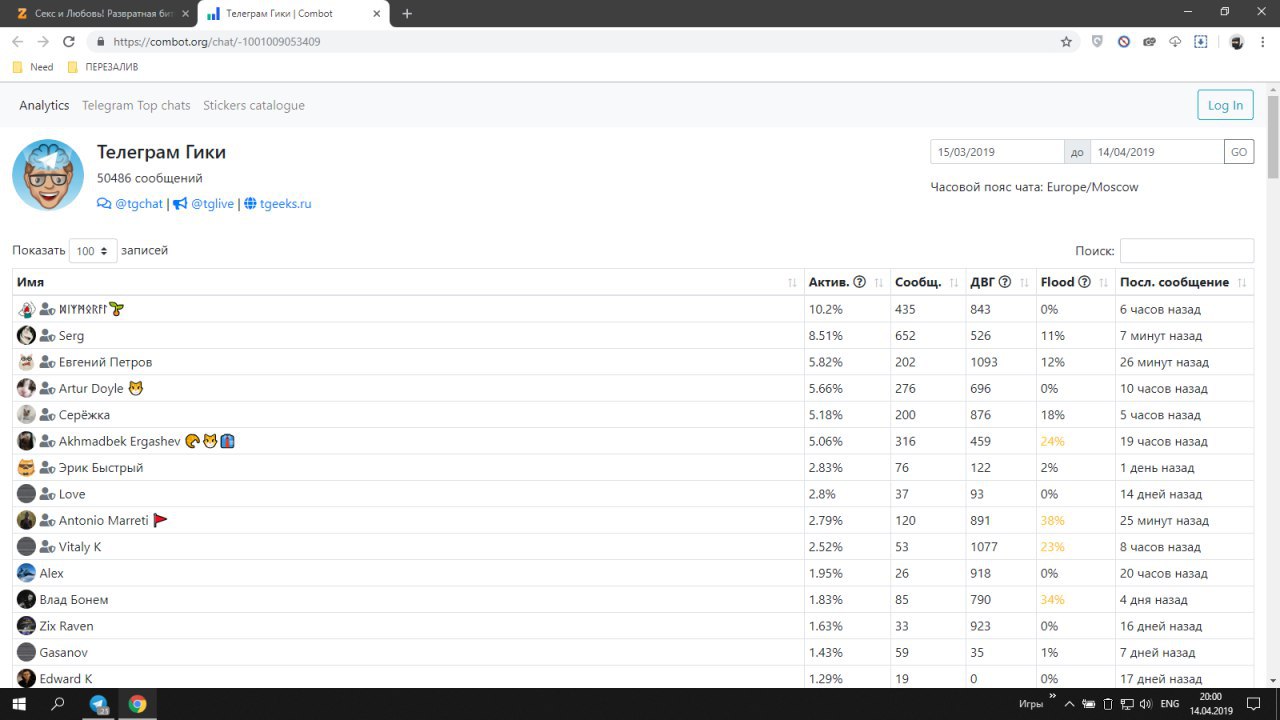Click the 50486 сообщений count
The height and width of the screenshot is (720, 1280).
150,178
